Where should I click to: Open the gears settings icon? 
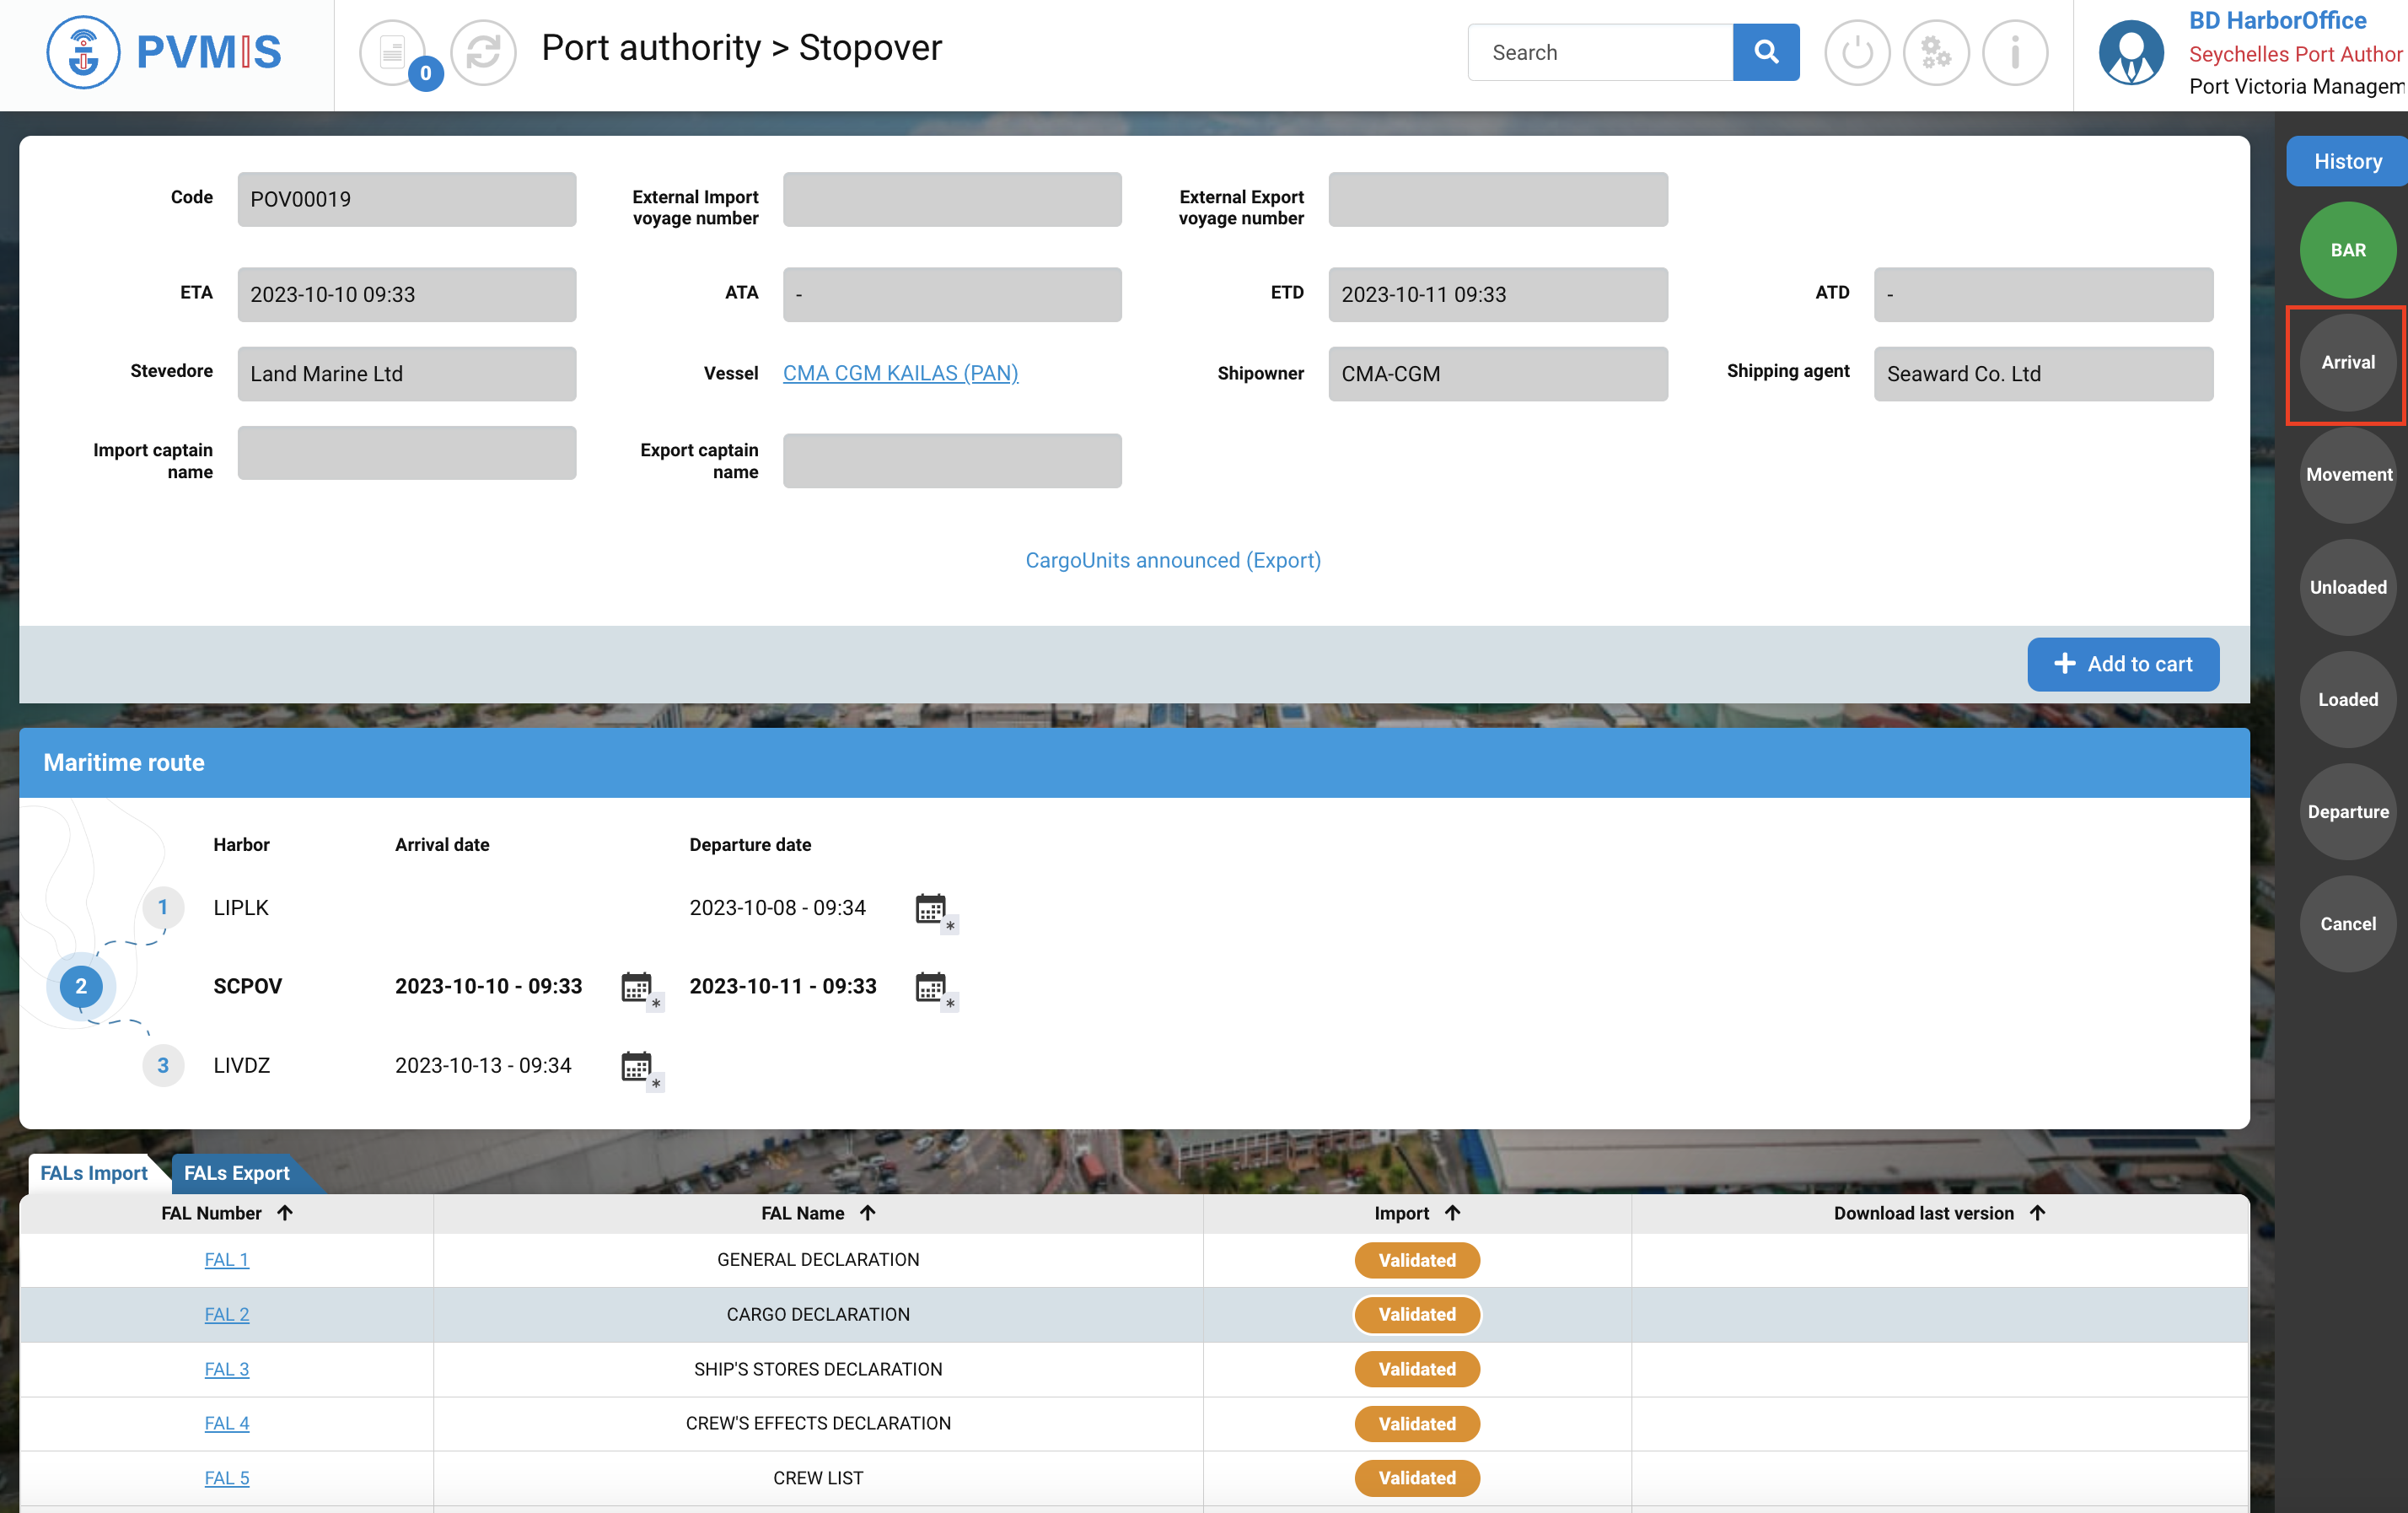[1935, 52]
